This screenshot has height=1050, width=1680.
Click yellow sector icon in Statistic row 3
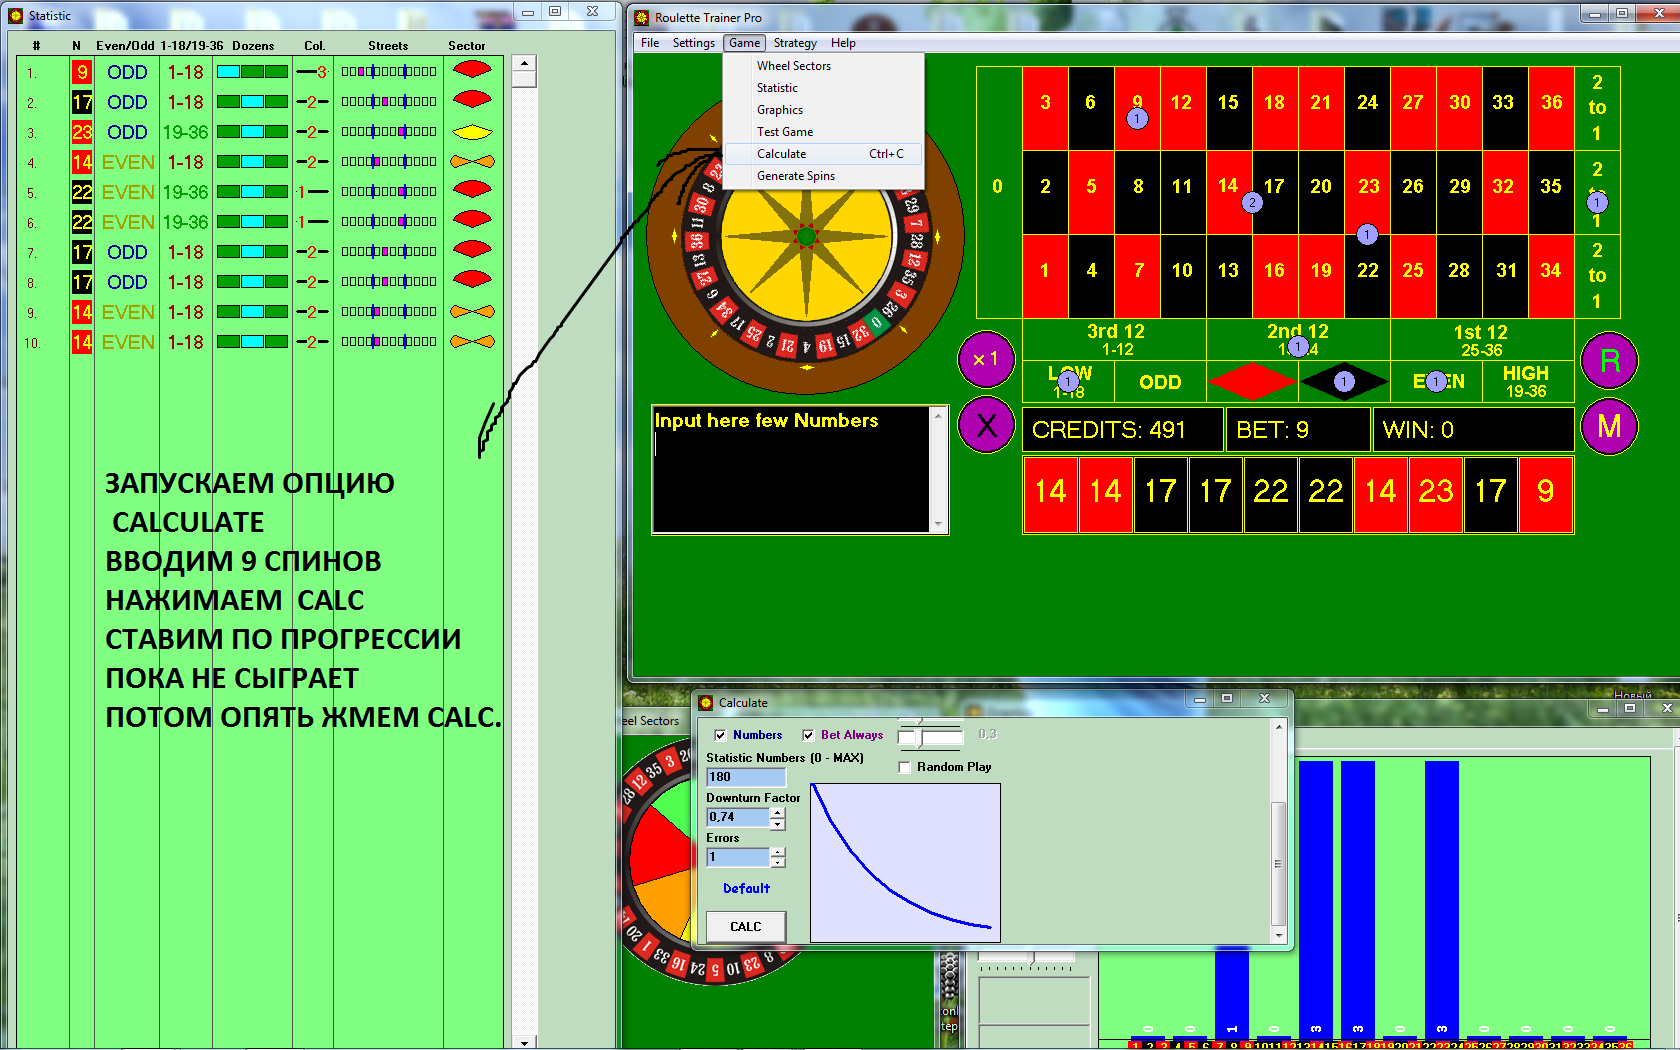point(473,131)
